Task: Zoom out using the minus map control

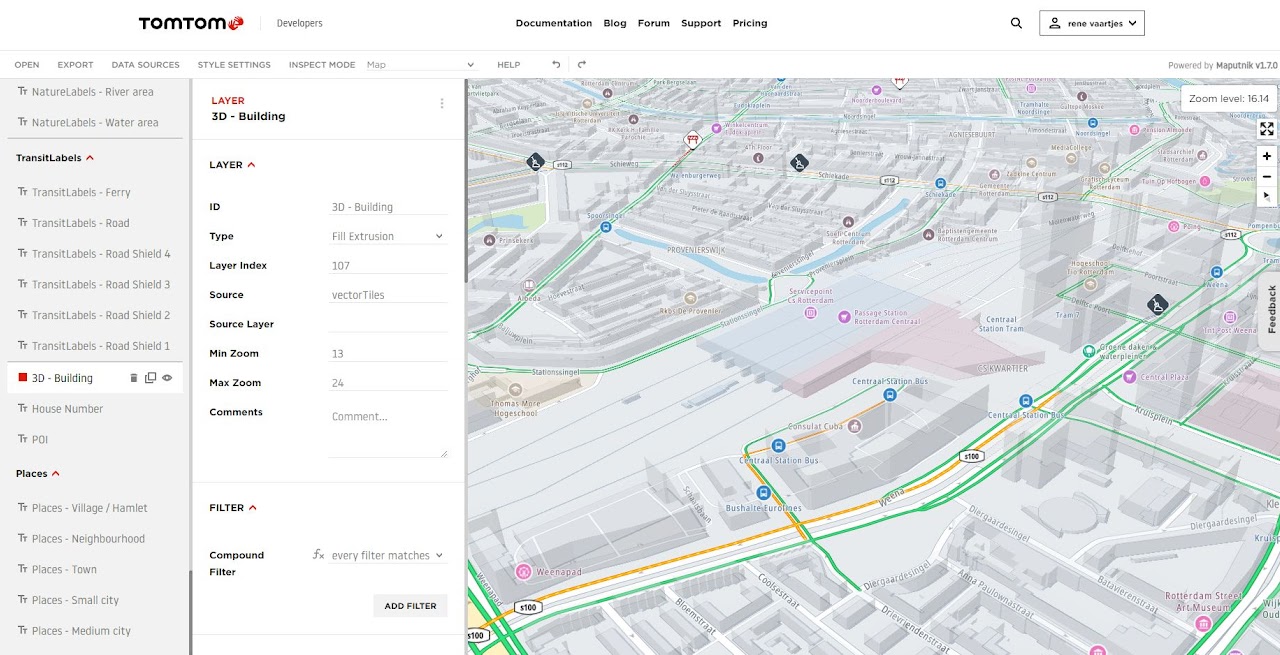Action: 1267,176
